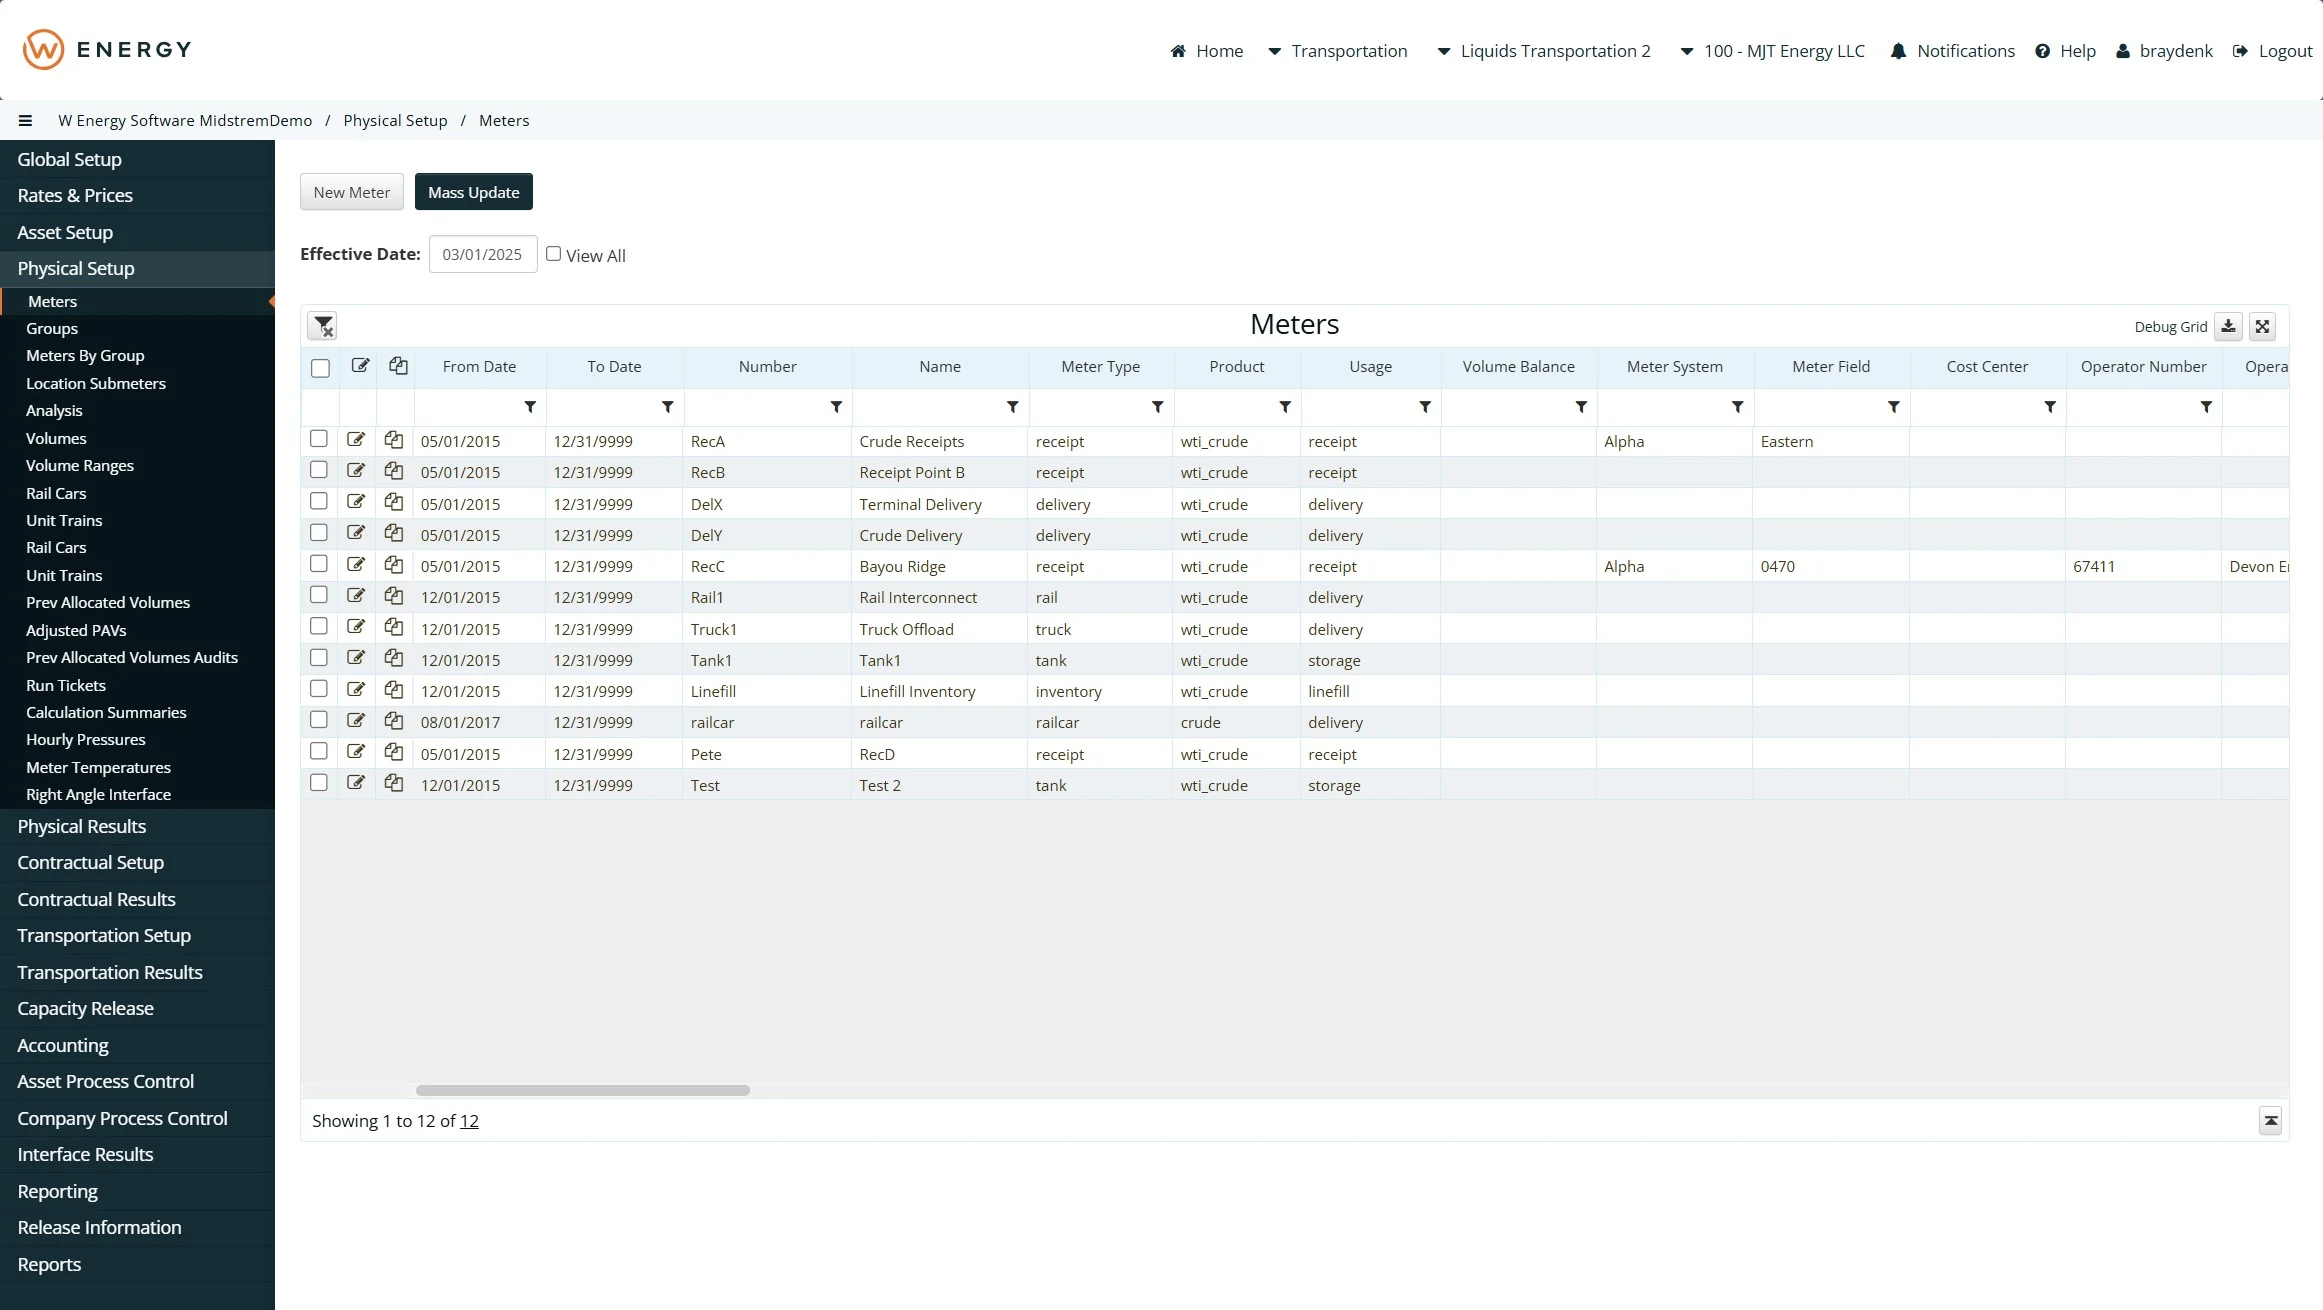Image resolution: width=2323 pixels, height=1310 pixels.
Task: Check the select-all header checkbox
Action: pos(320,368)
